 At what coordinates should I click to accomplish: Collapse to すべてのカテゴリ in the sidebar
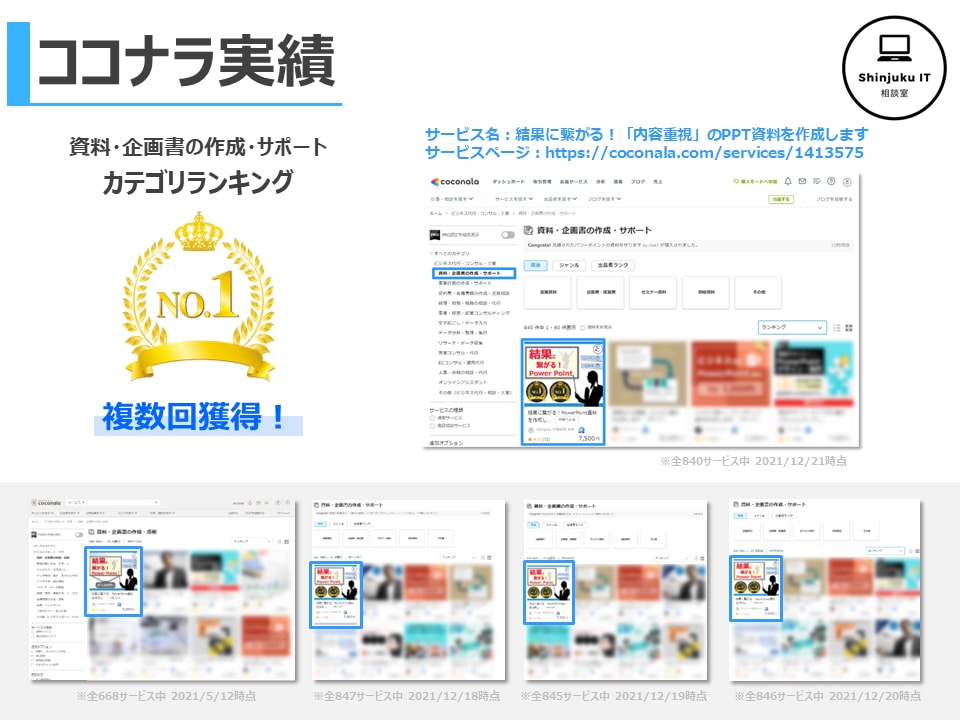click(451, 253)
